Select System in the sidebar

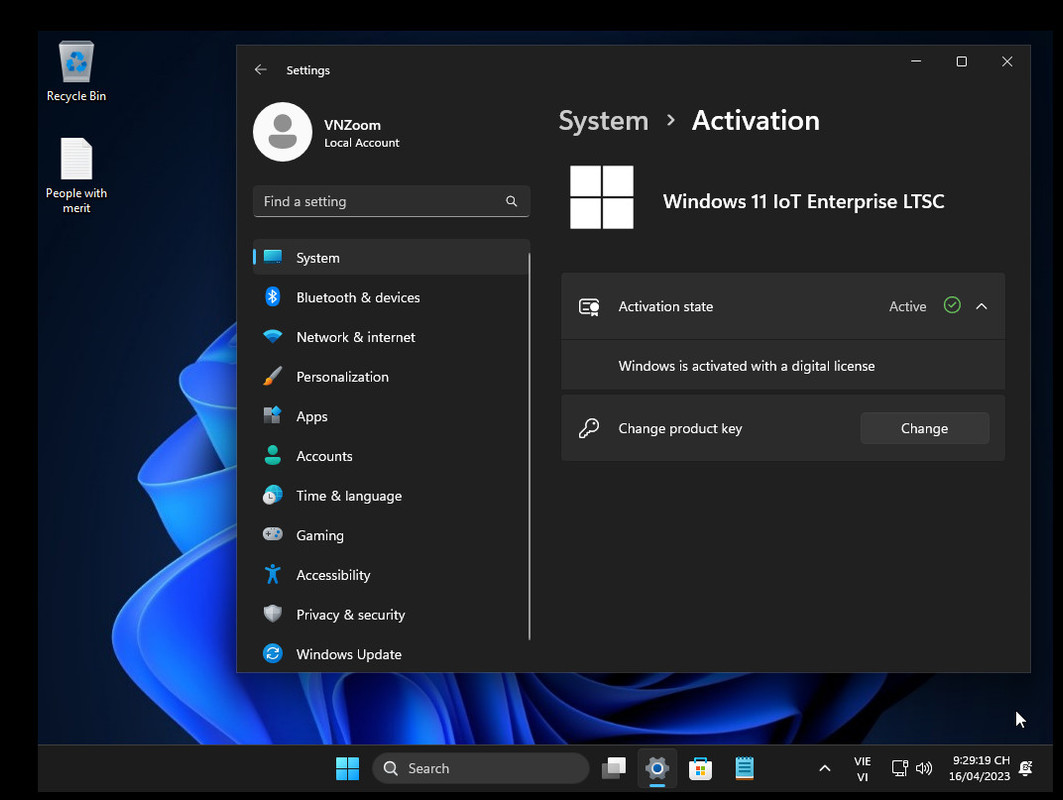391,258
